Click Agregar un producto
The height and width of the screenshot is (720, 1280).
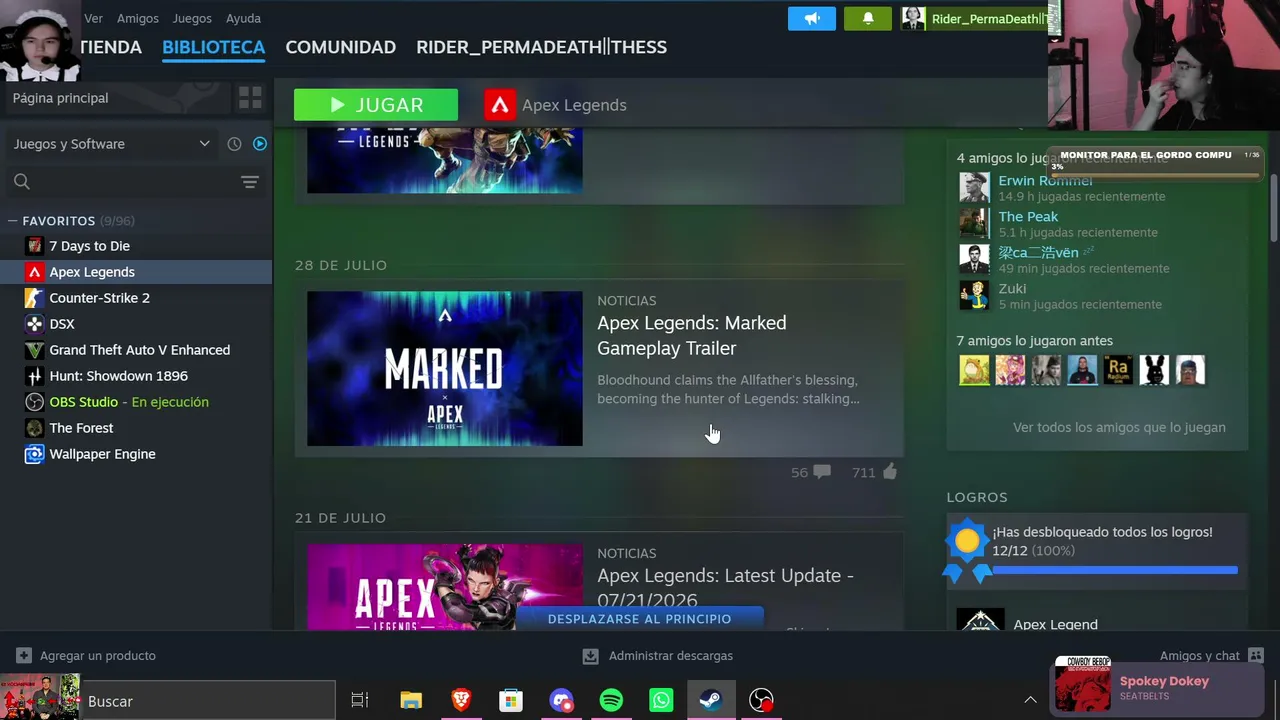86,656
